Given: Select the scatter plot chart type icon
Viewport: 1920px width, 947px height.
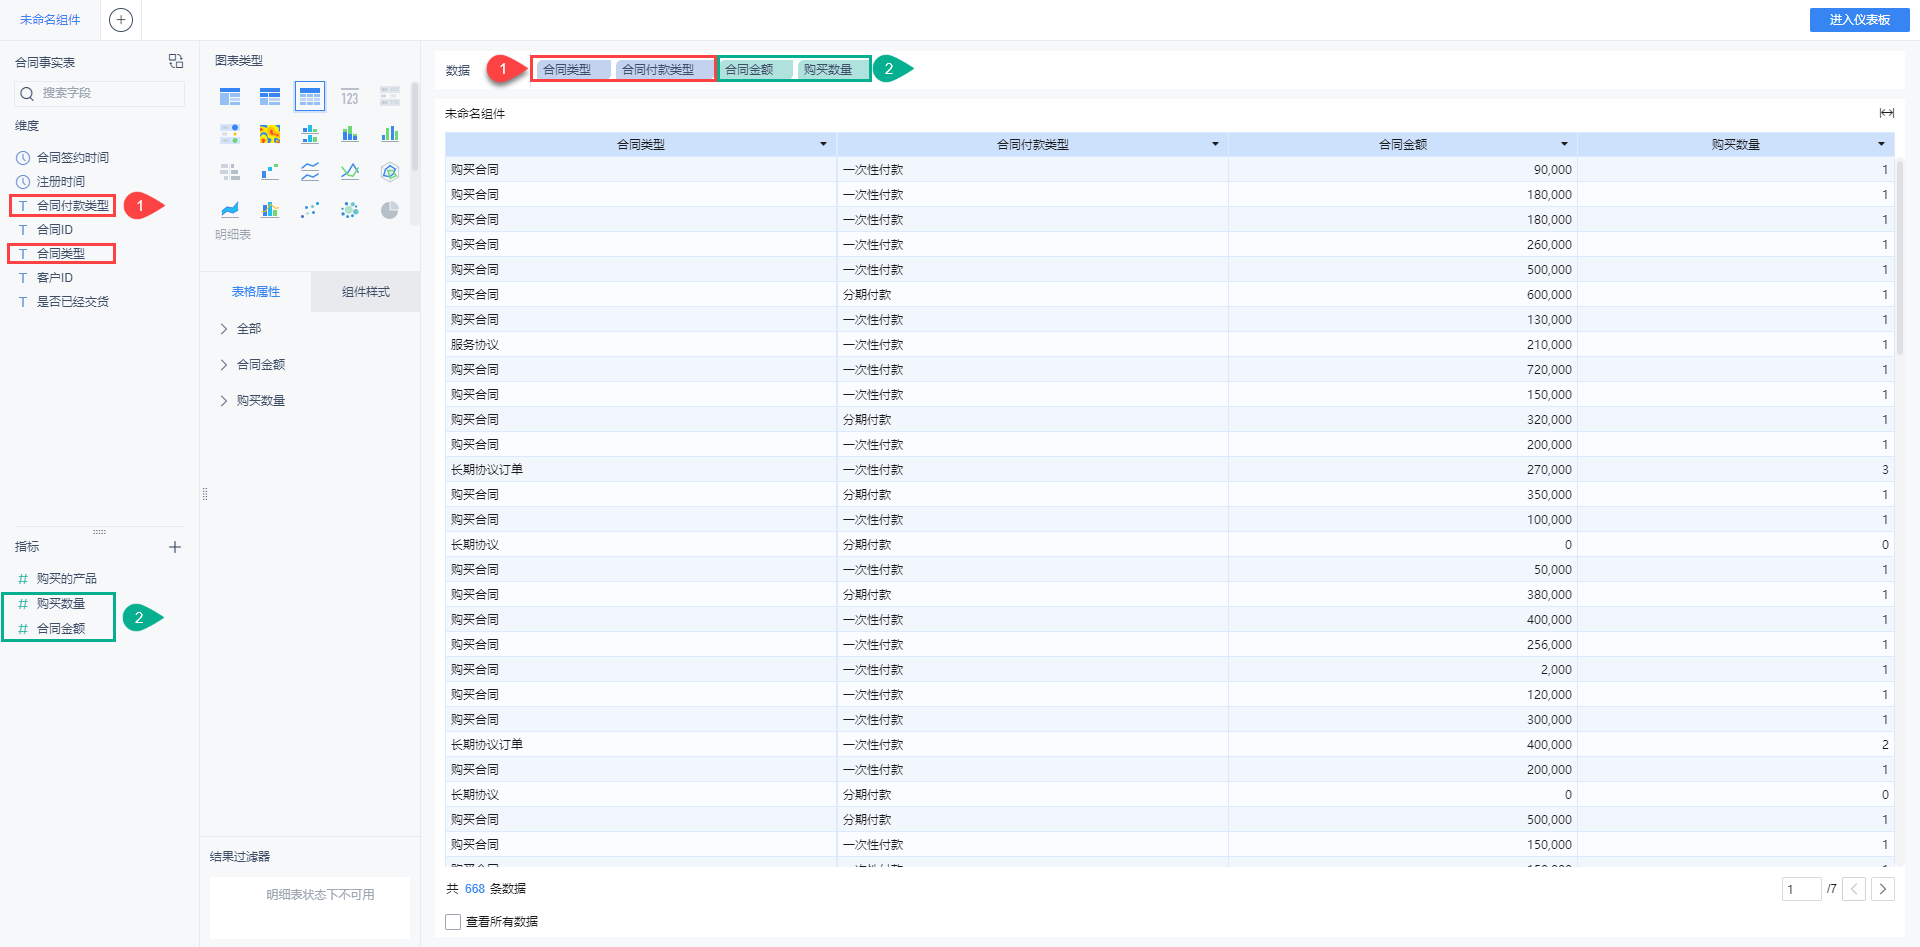Looking at the screenshot, I should (x=310, y=210).
